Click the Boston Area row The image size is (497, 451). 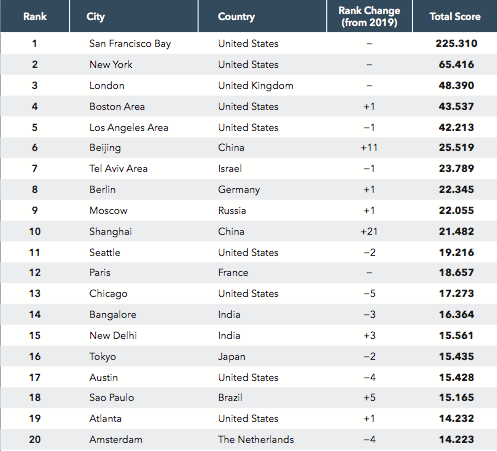coord(249,106)
